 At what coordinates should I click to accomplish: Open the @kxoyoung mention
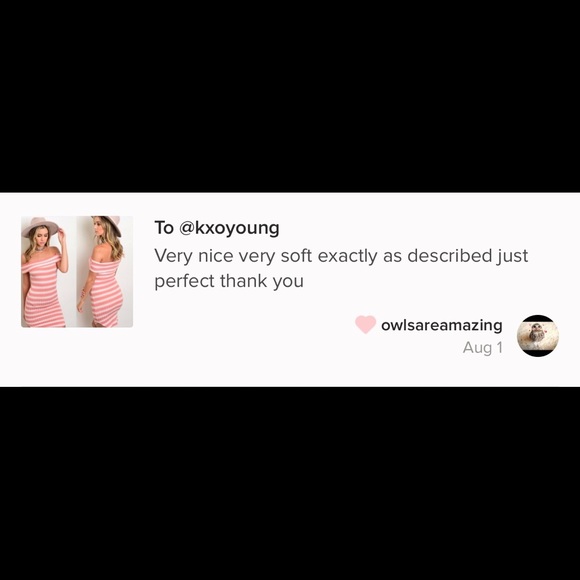229,228
